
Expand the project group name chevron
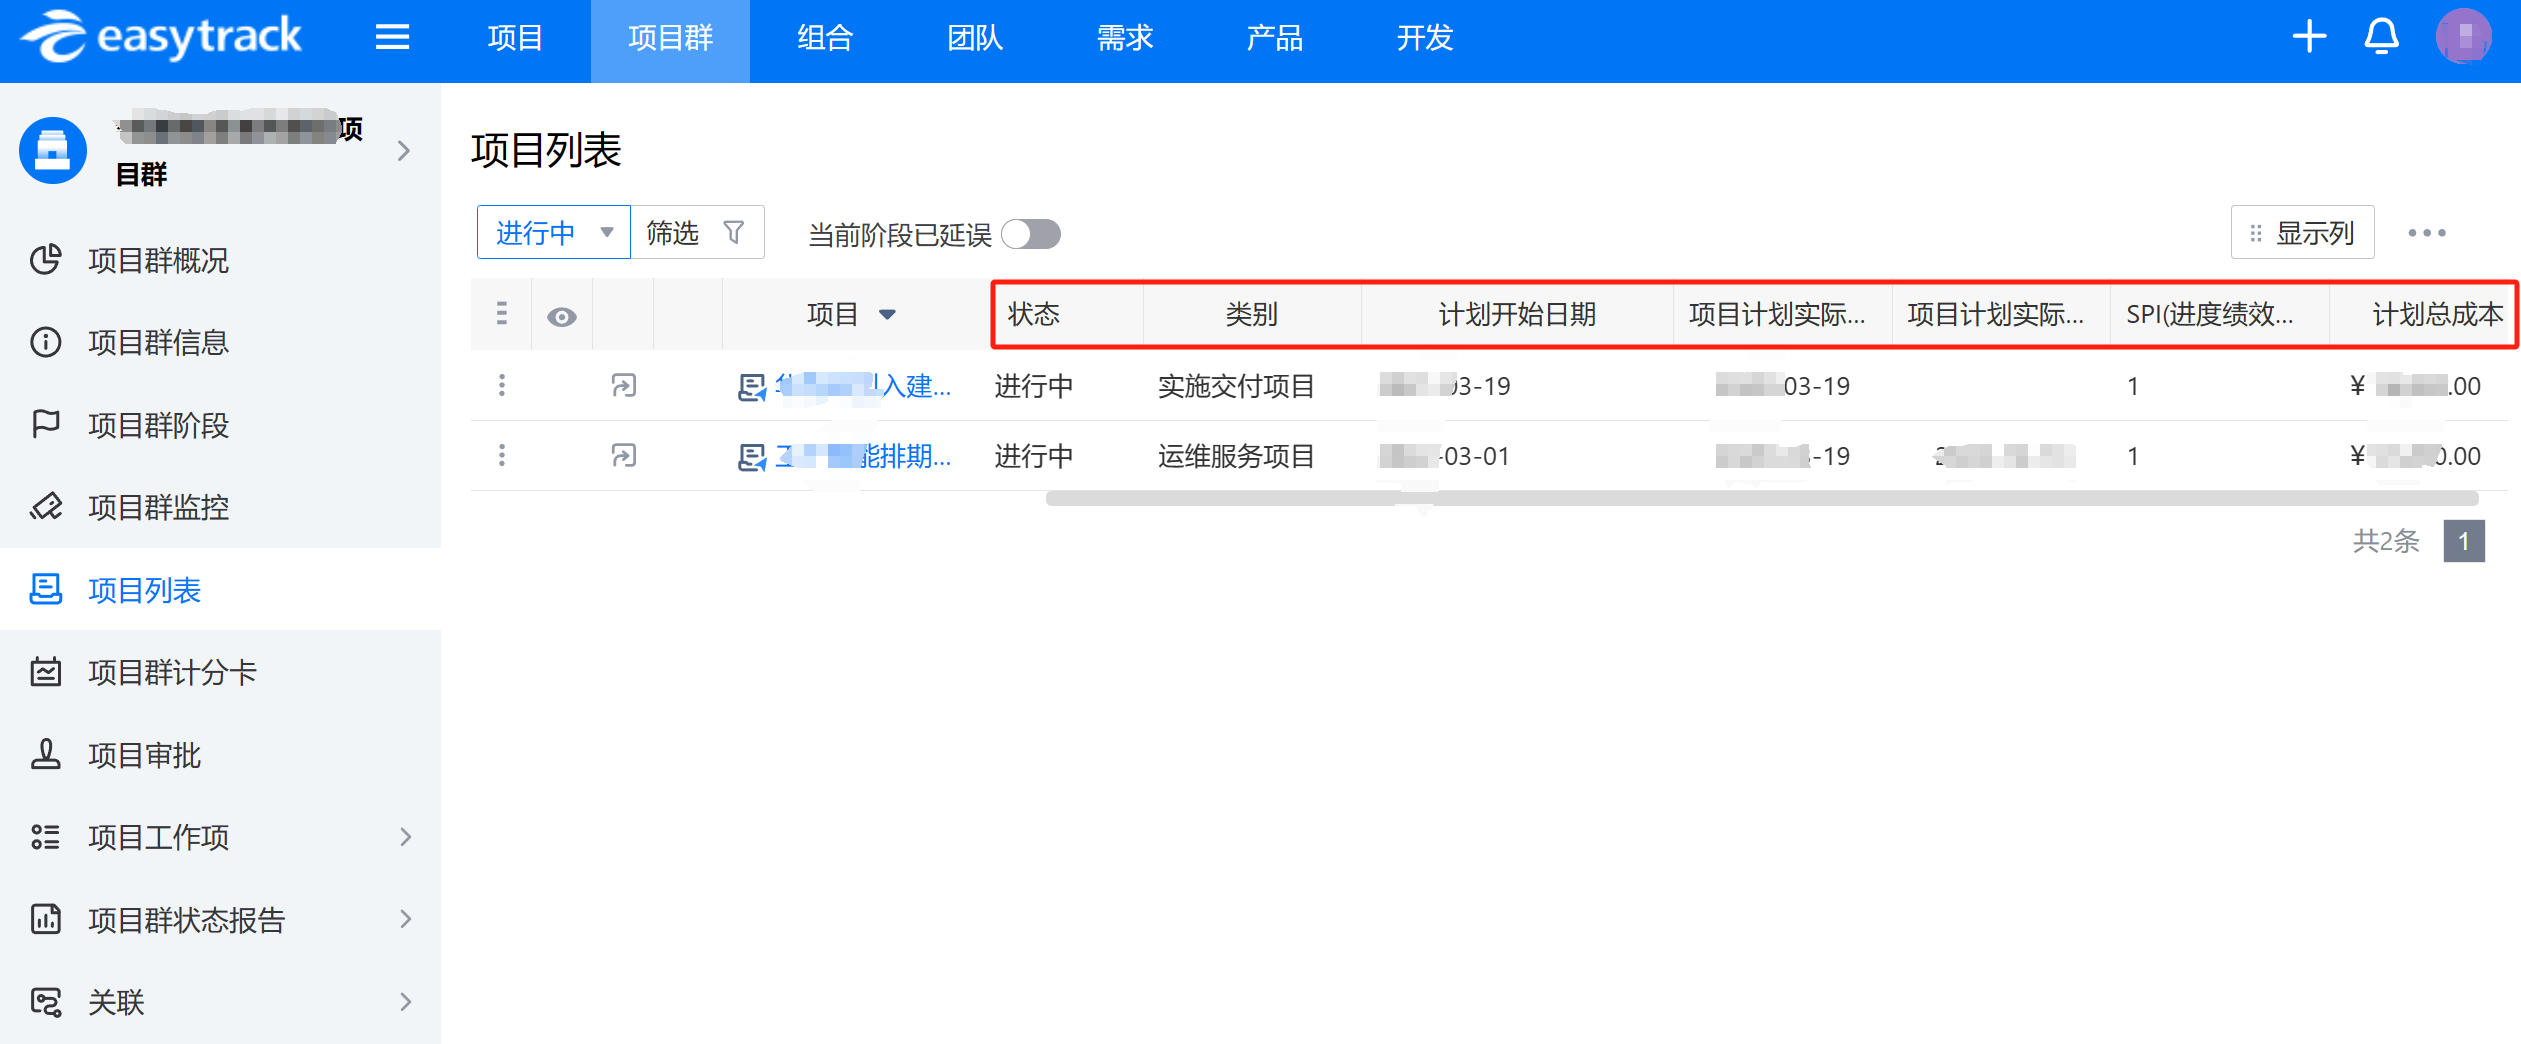click(x=404, y=151)
